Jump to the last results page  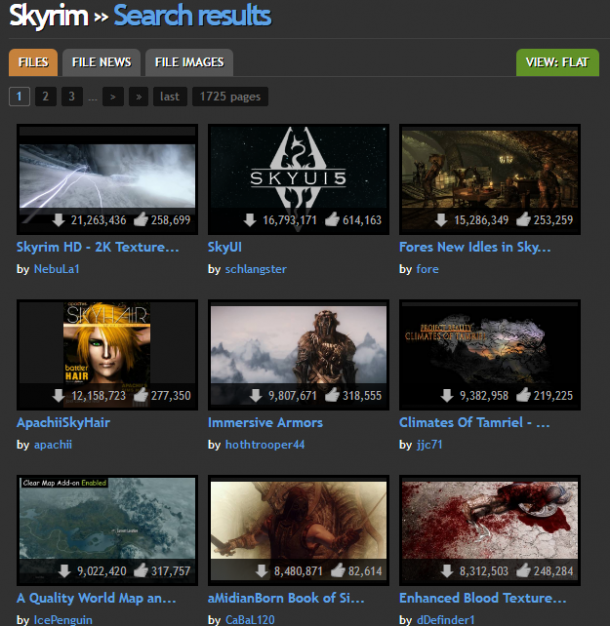[x=170, y=96]
